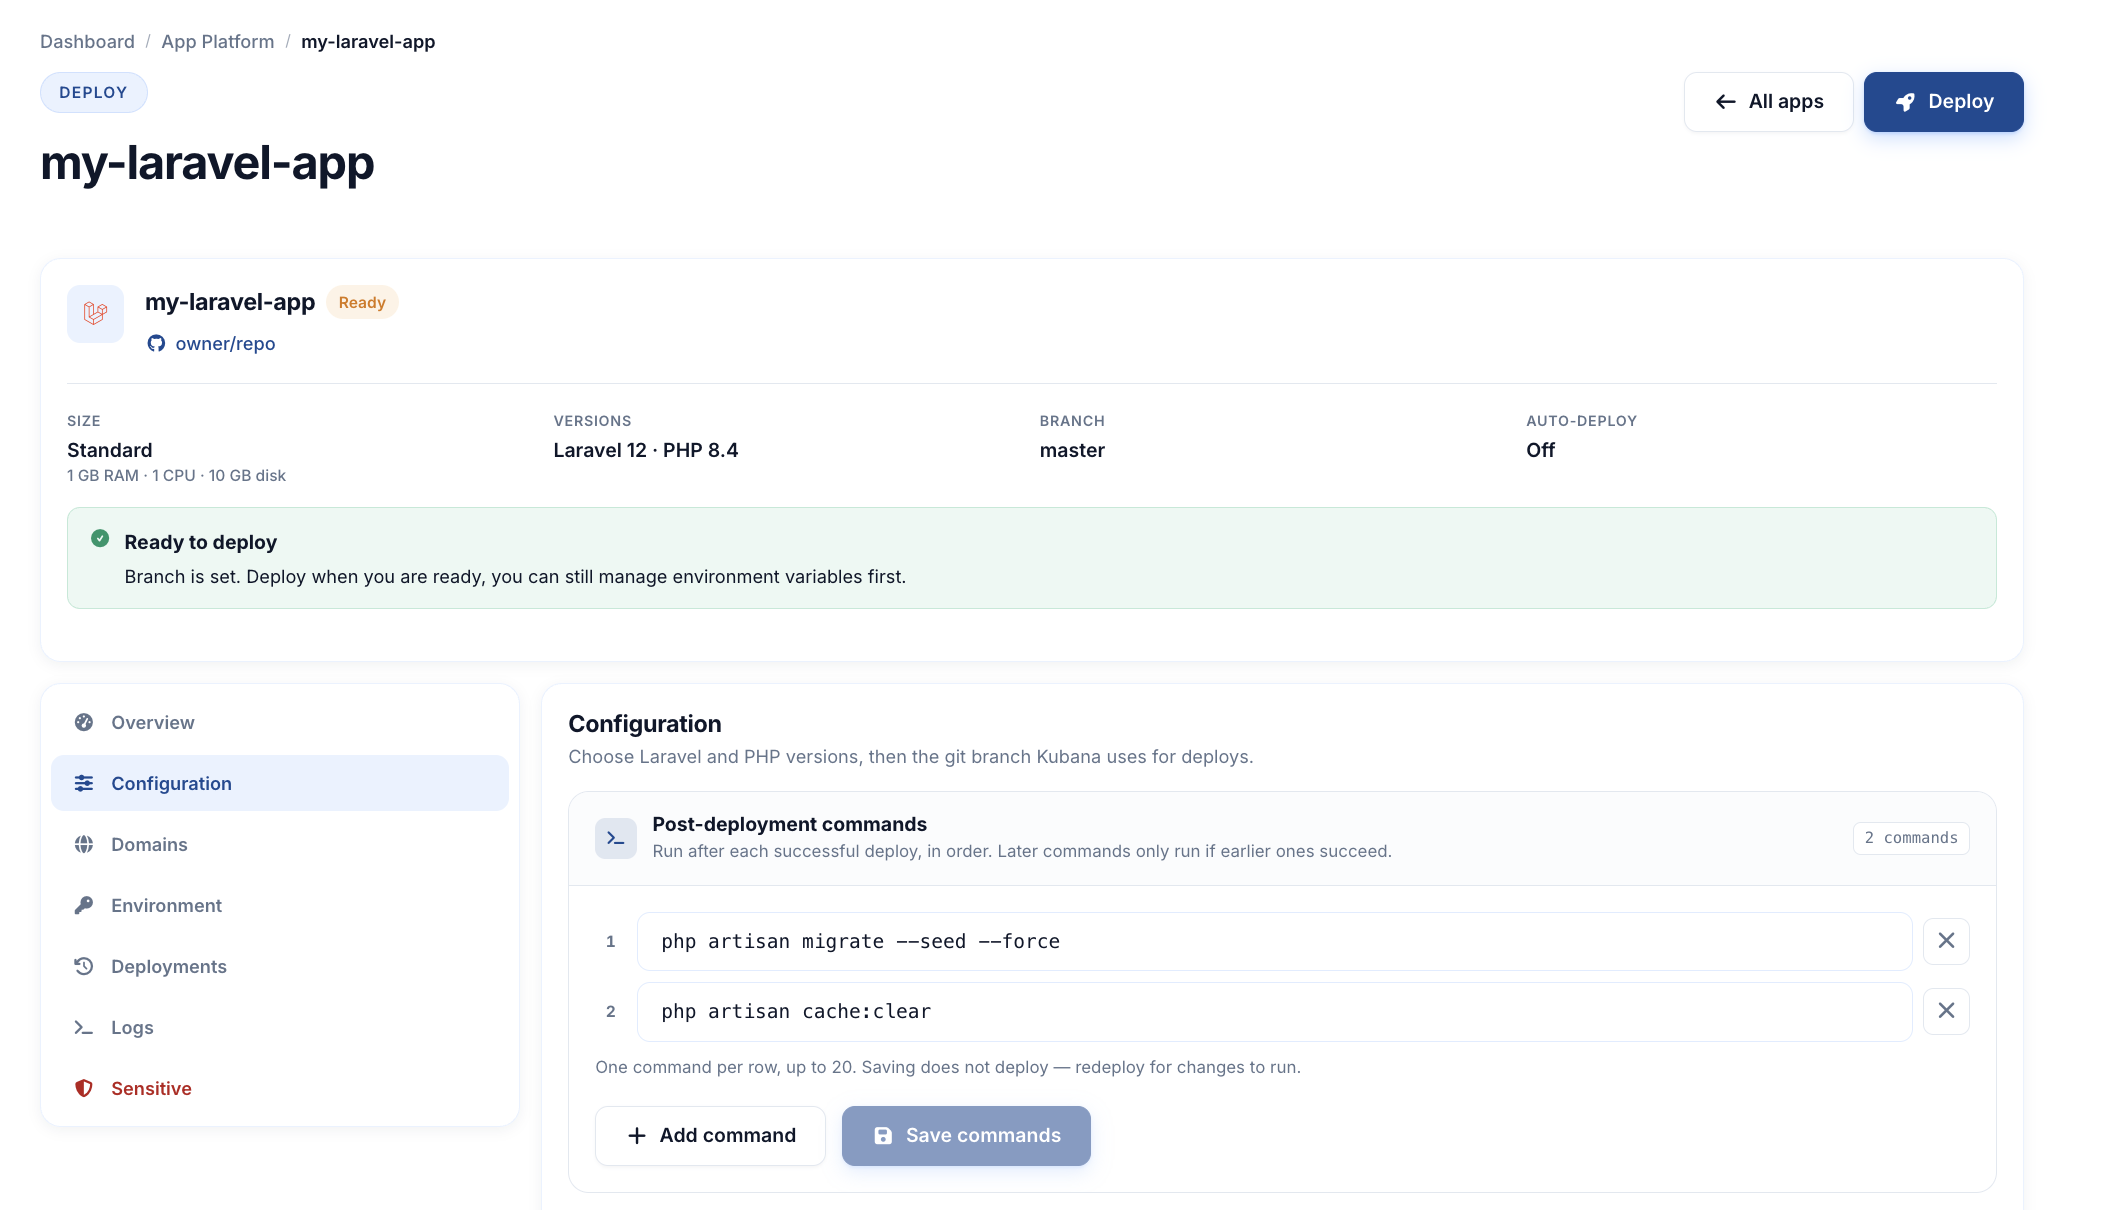
Task: Click the floppy disk icon in Save commands
Action: (x=883, y=1136)
